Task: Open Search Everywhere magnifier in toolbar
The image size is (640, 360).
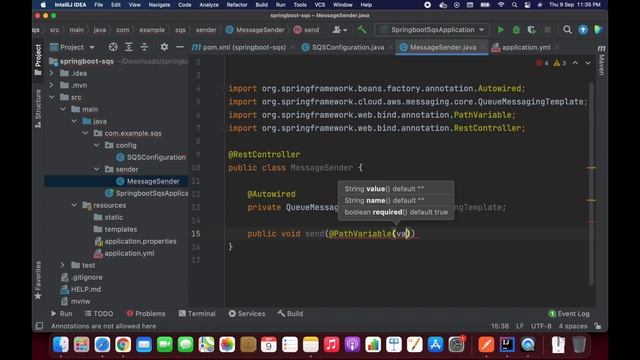Action: tap(567, 30)
